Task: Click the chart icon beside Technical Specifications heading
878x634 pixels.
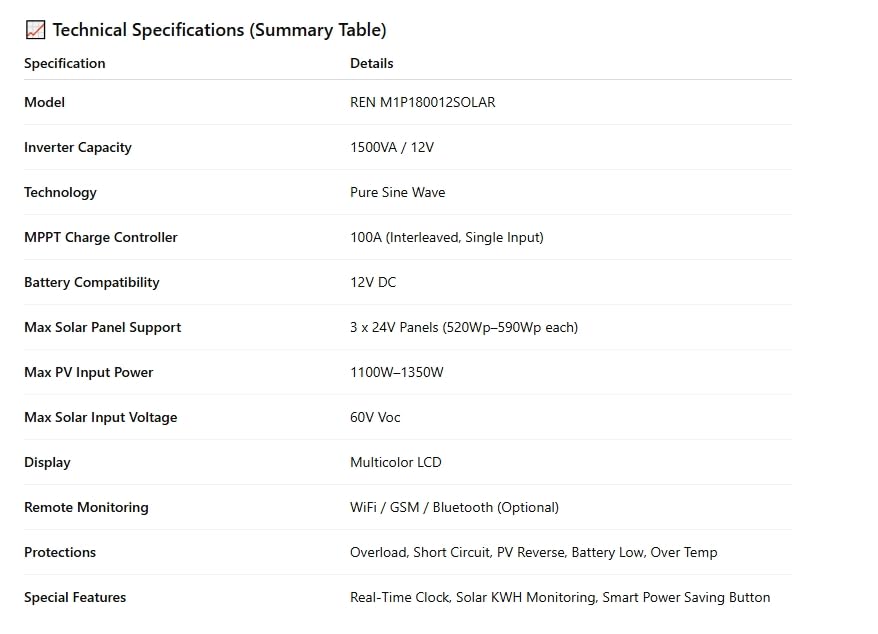Action: pos(35,30)
